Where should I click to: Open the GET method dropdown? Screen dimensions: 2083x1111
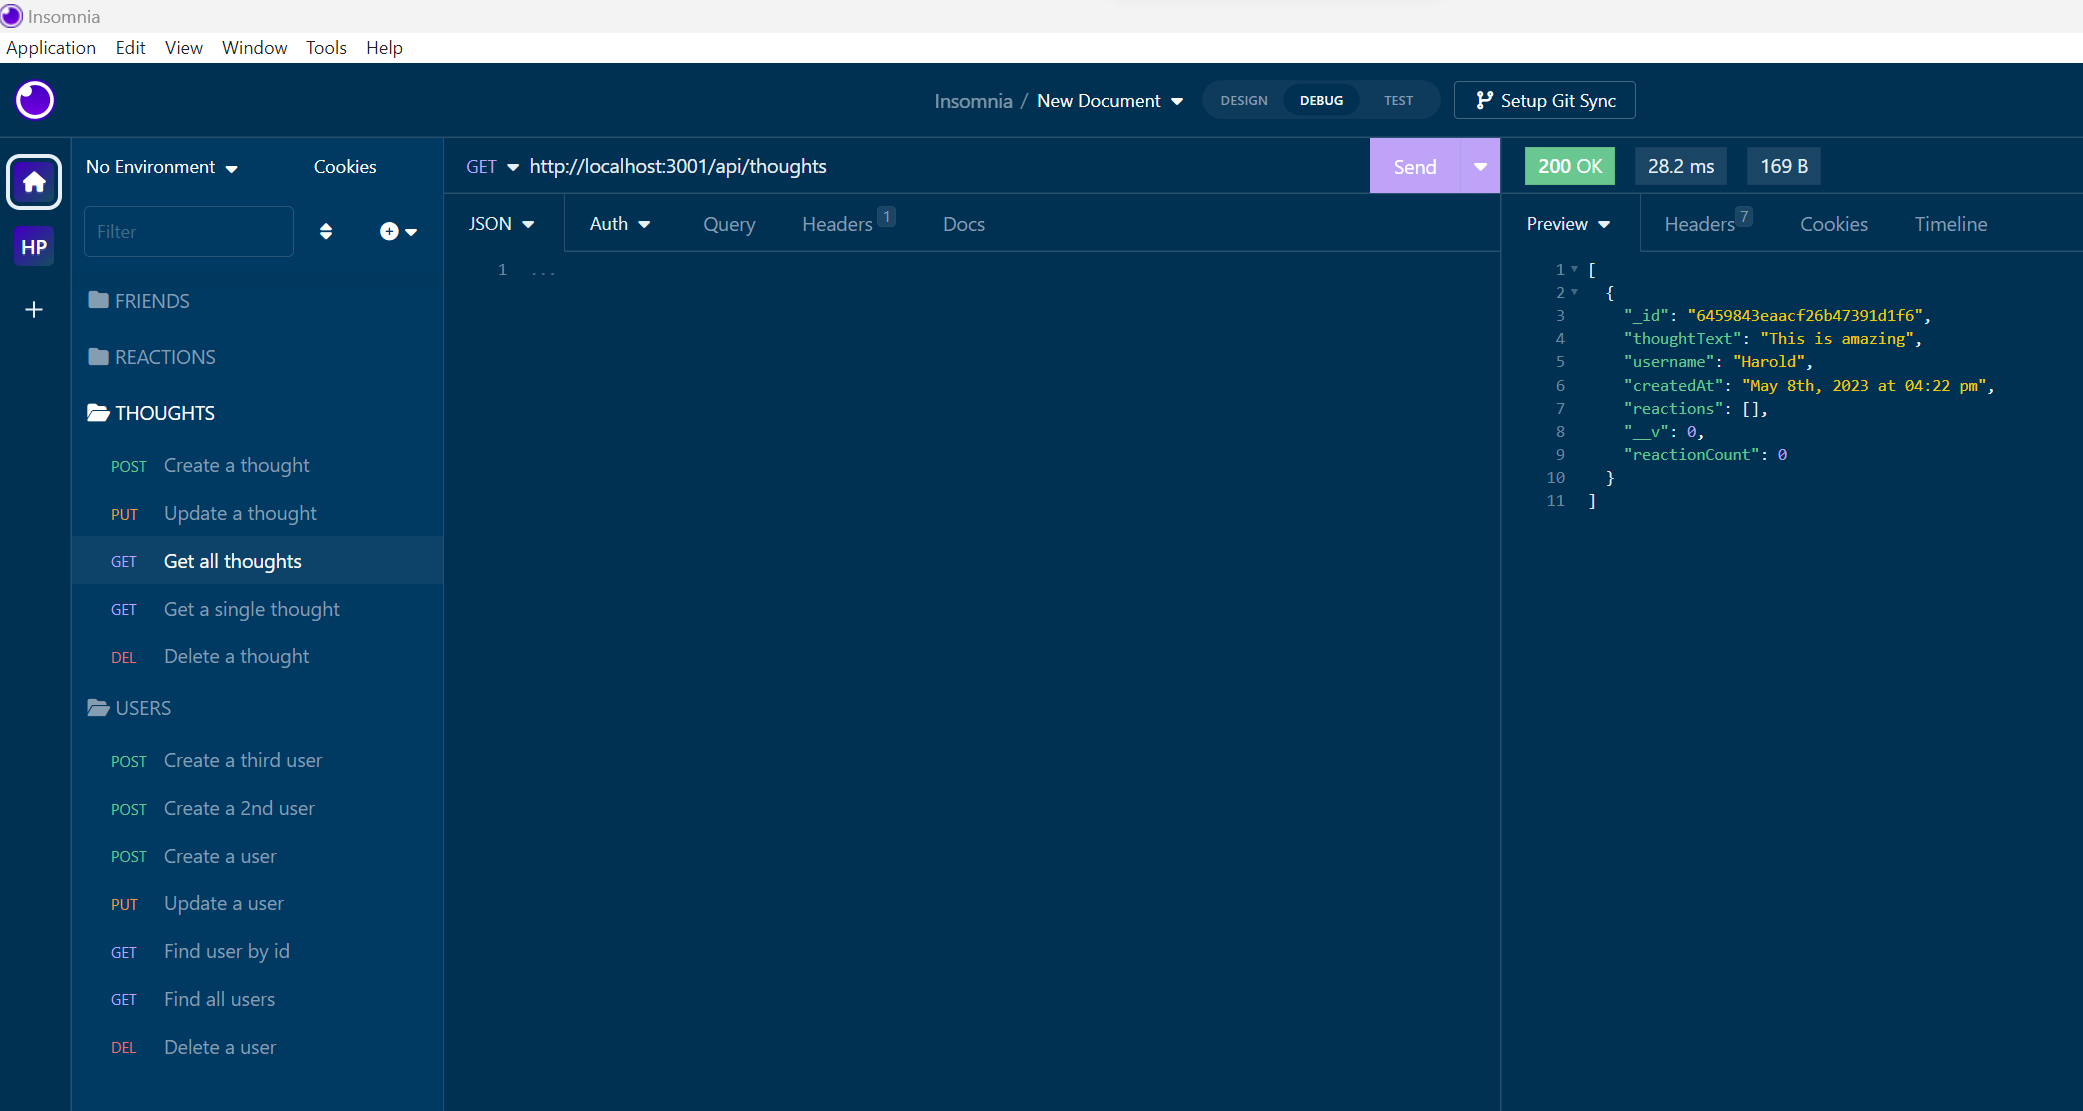point(492,166)
